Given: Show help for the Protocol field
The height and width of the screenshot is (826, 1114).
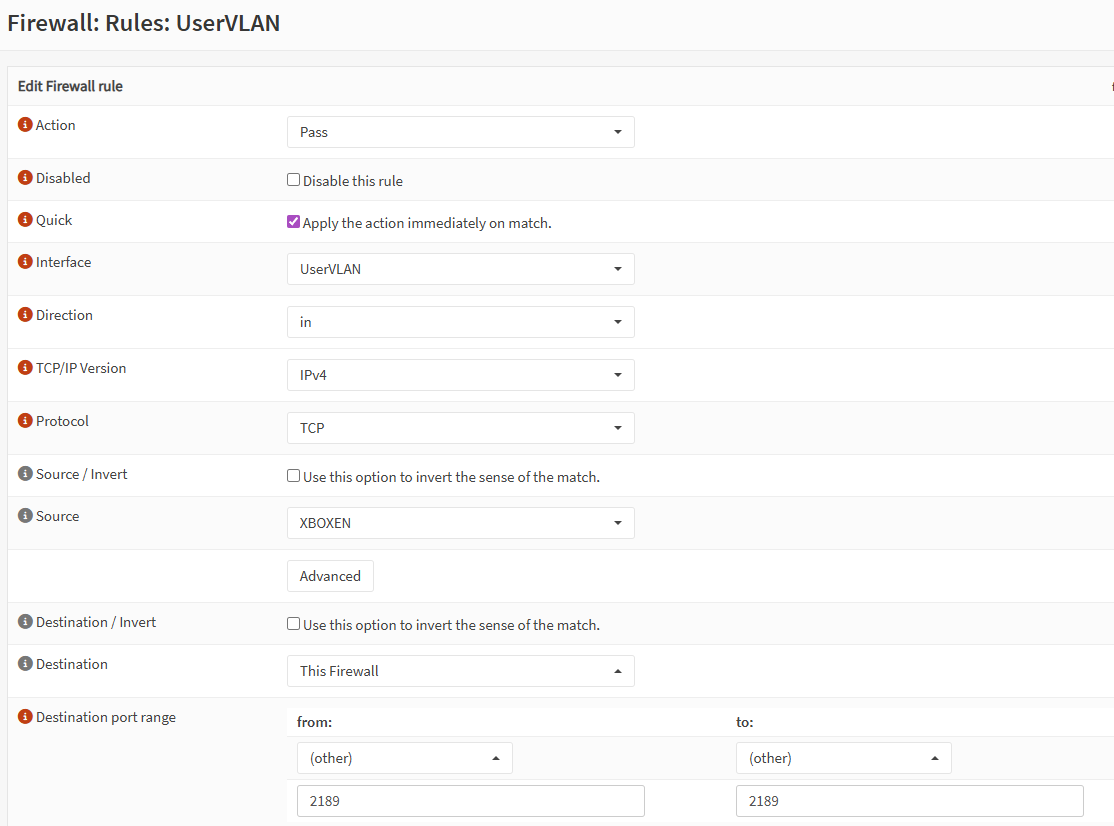Looking at the screenshot, I should click(25, 421).
